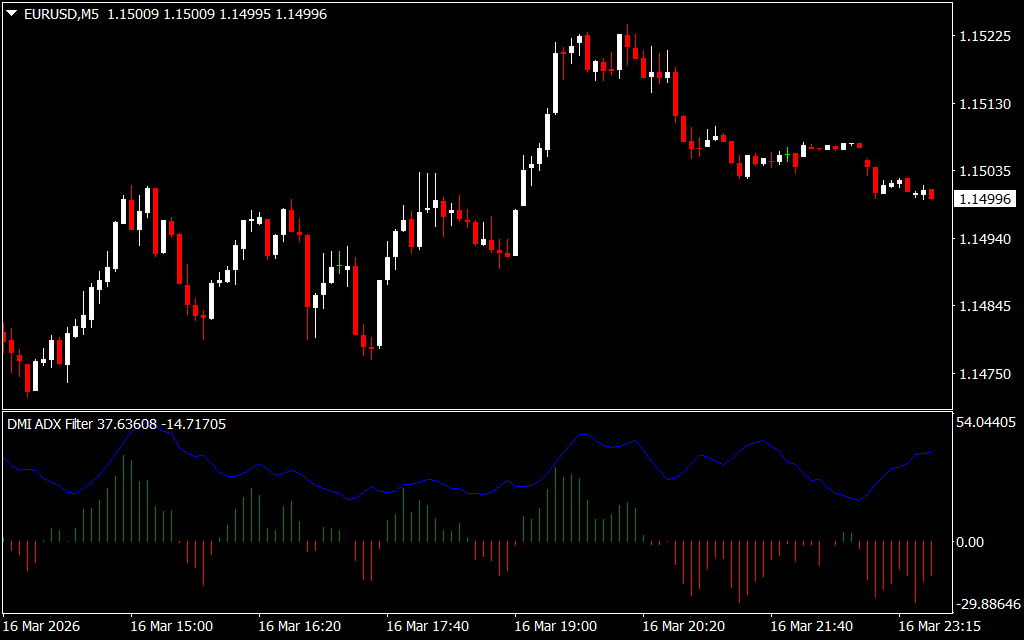Click the triangle arrow beside EURUSD,M5

11,15
